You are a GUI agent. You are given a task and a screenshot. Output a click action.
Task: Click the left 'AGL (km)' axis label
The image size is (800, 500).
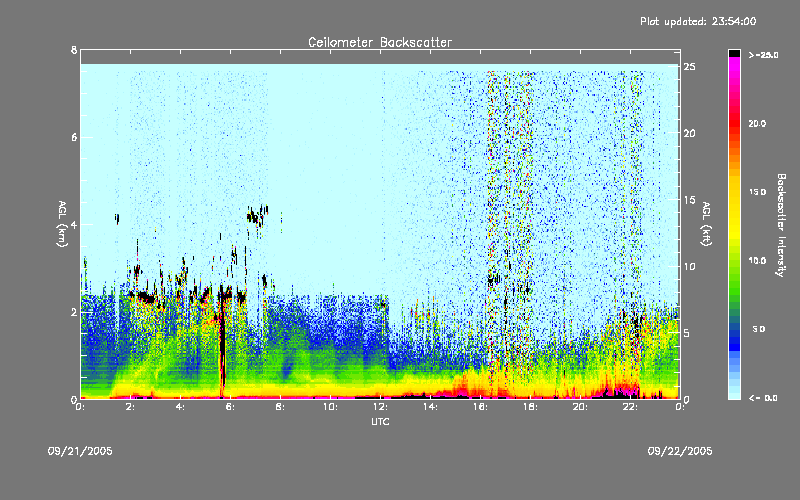pos(62,224)
